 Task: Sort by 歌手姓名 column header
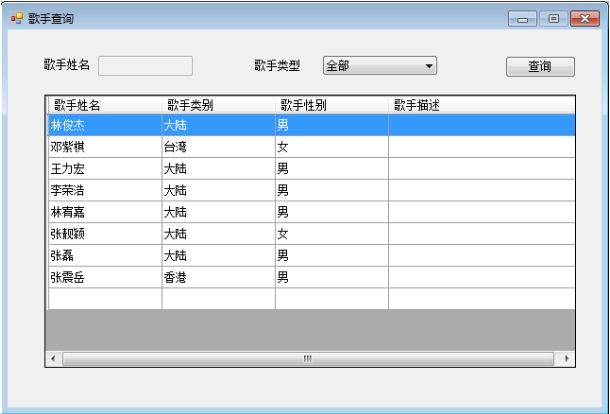coord(105,105)
